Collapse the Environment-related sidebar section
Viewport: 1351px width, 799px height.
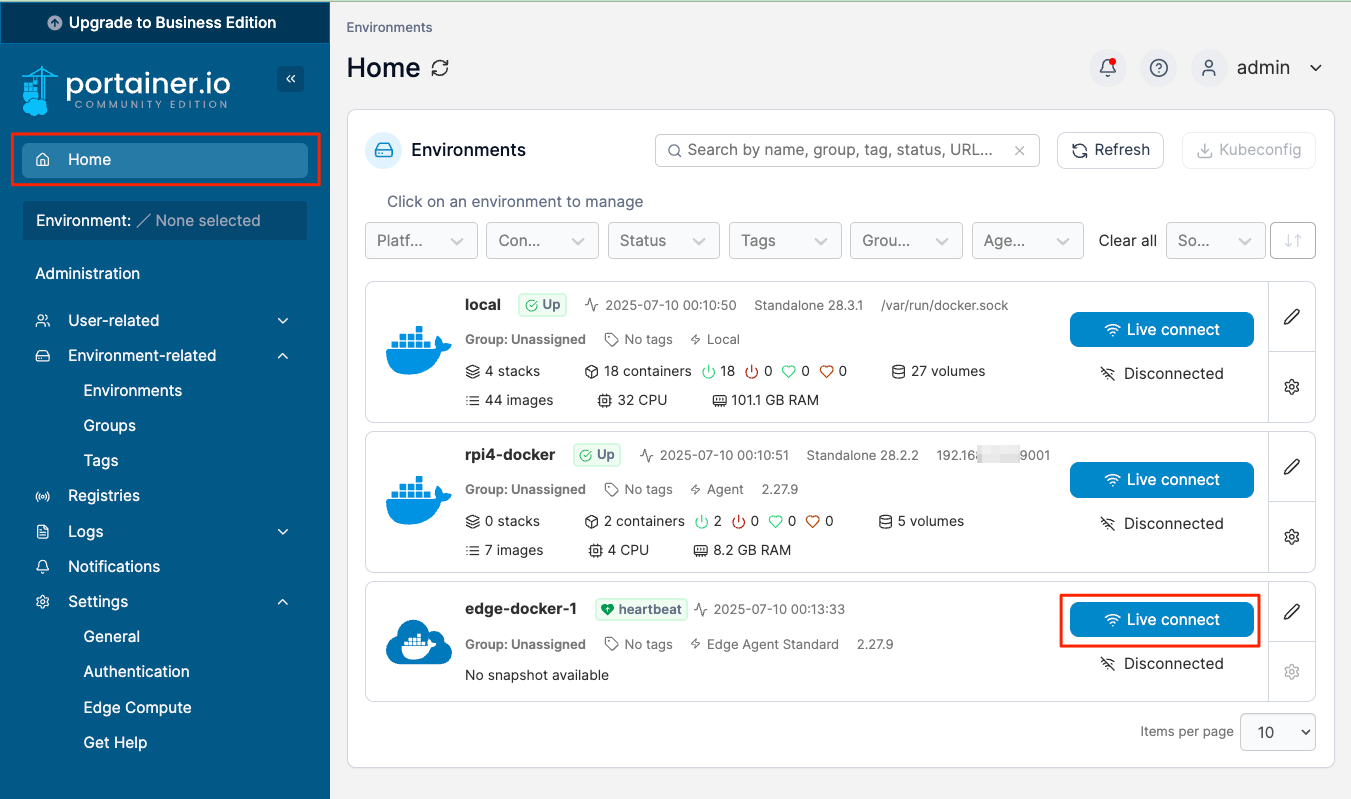click(283, 356)
